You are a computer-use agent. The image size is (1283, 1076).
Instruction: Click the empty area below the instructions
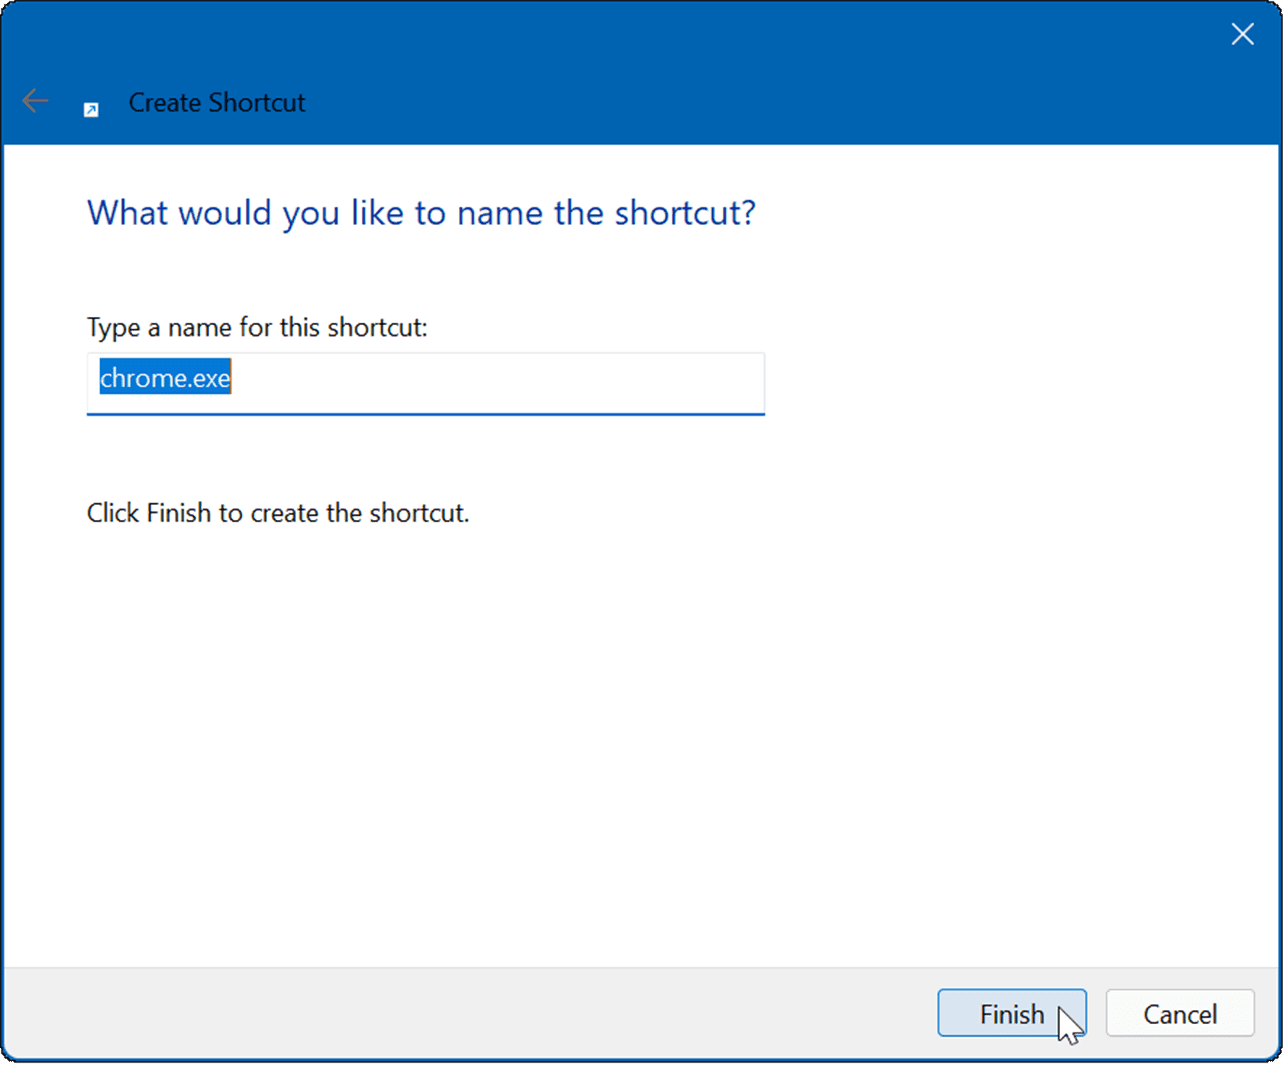pyautogui.click(x=640, y=750)
